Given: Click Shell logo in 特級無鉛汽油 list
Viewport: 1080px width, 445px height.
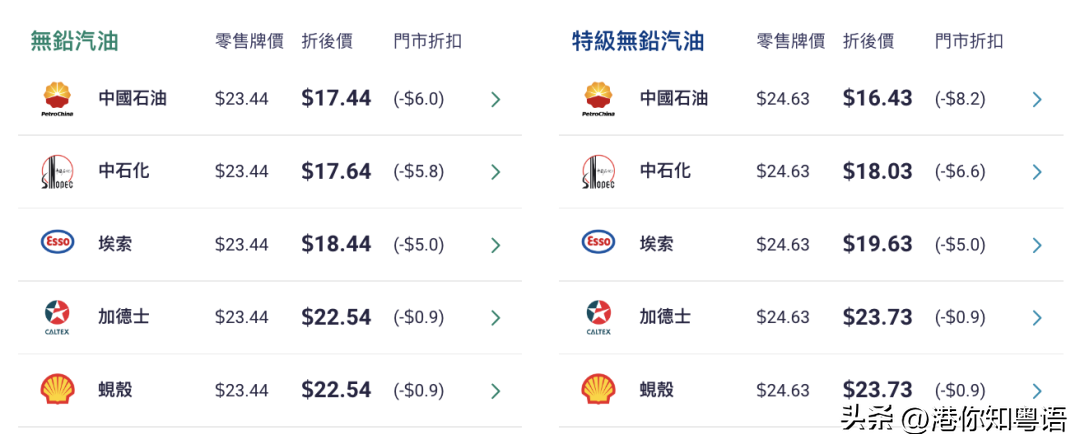Looking at the screenshot, I should click(x=599, y=389).
